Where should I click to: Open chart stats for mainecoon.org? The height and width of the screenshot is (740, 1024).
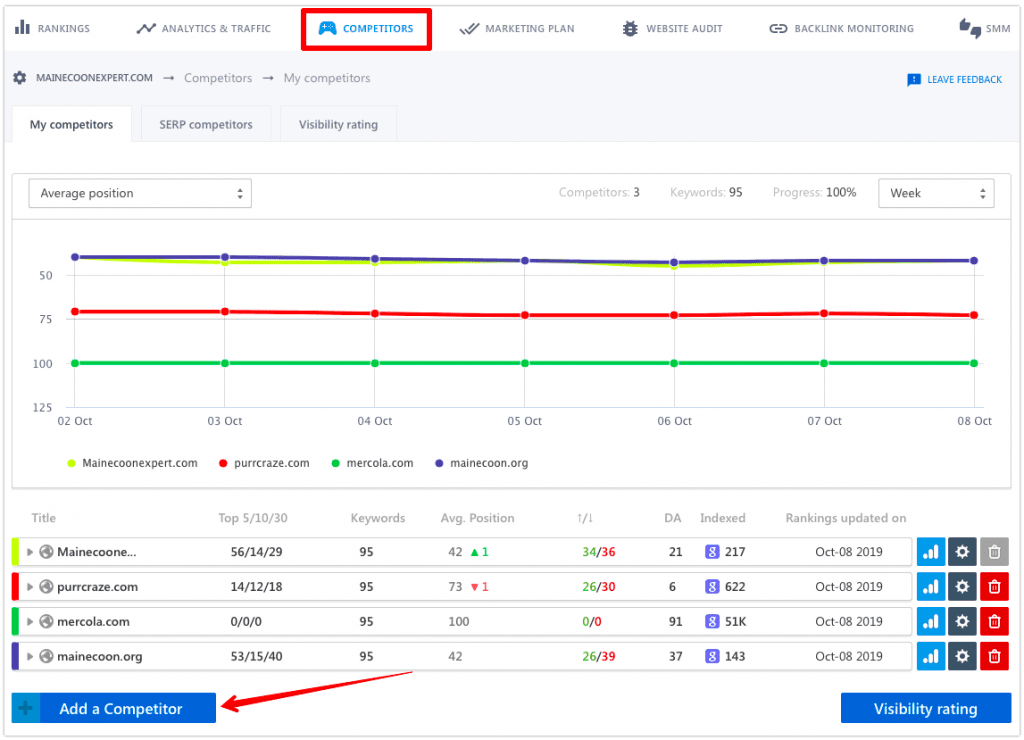(x=931, y=656)
